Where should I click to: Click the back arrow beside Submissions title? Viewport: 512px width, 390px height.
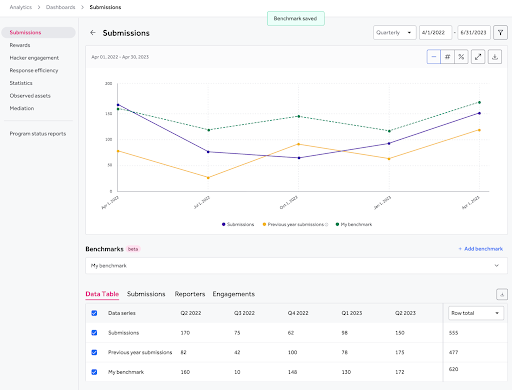point(93,33)
